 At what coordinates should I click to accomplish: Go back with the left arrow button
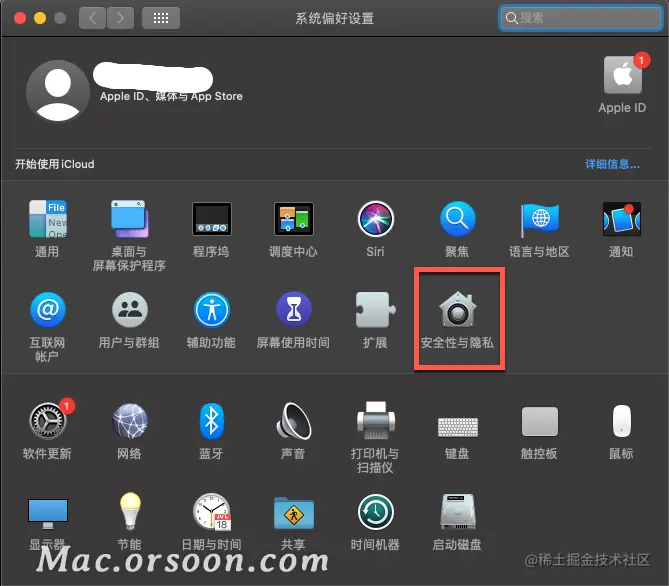[x=92, y=18]
